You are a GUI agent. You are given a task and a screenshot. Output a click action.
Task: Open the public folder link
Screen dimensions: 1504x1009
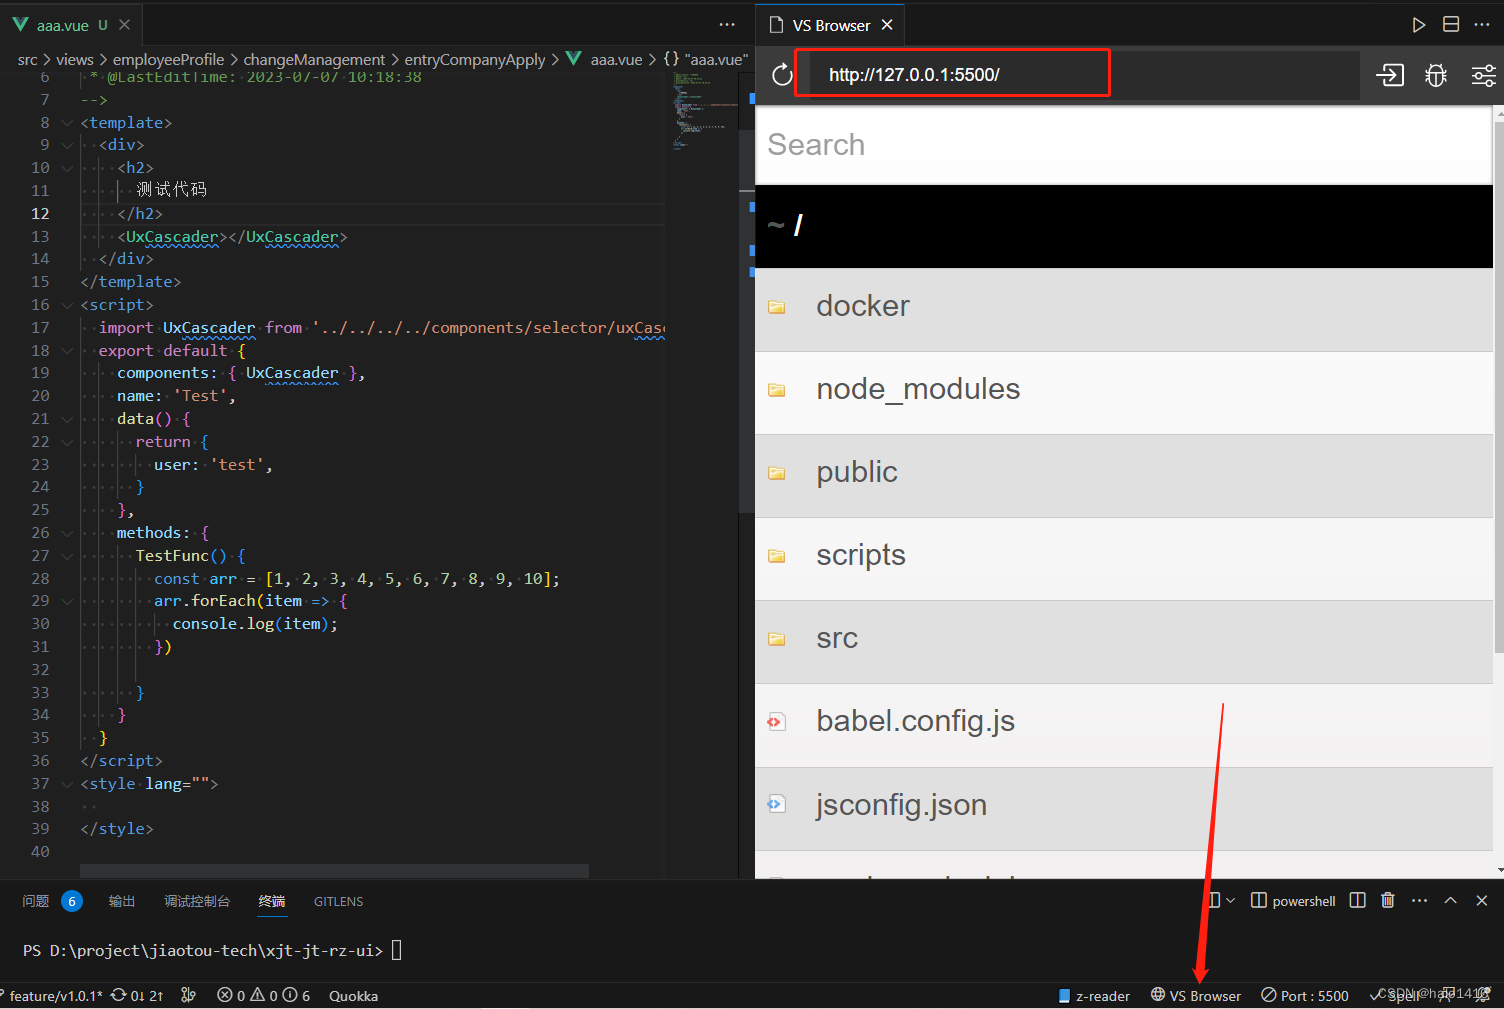857,472
